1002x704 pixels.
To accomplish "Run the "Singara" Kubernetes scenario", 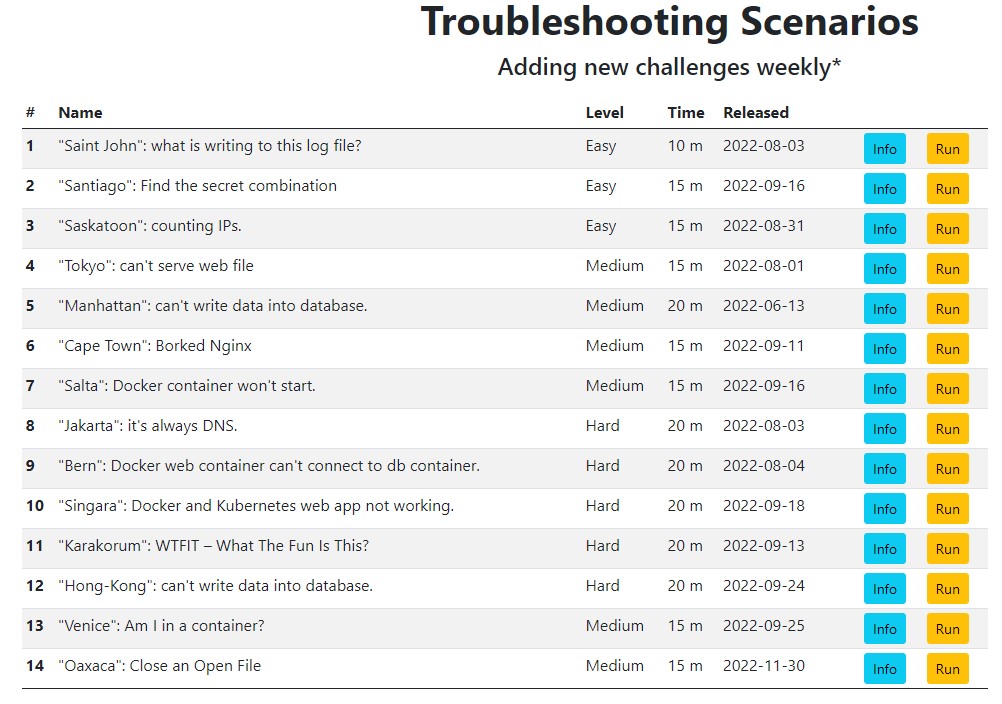I will click(947, 509).
